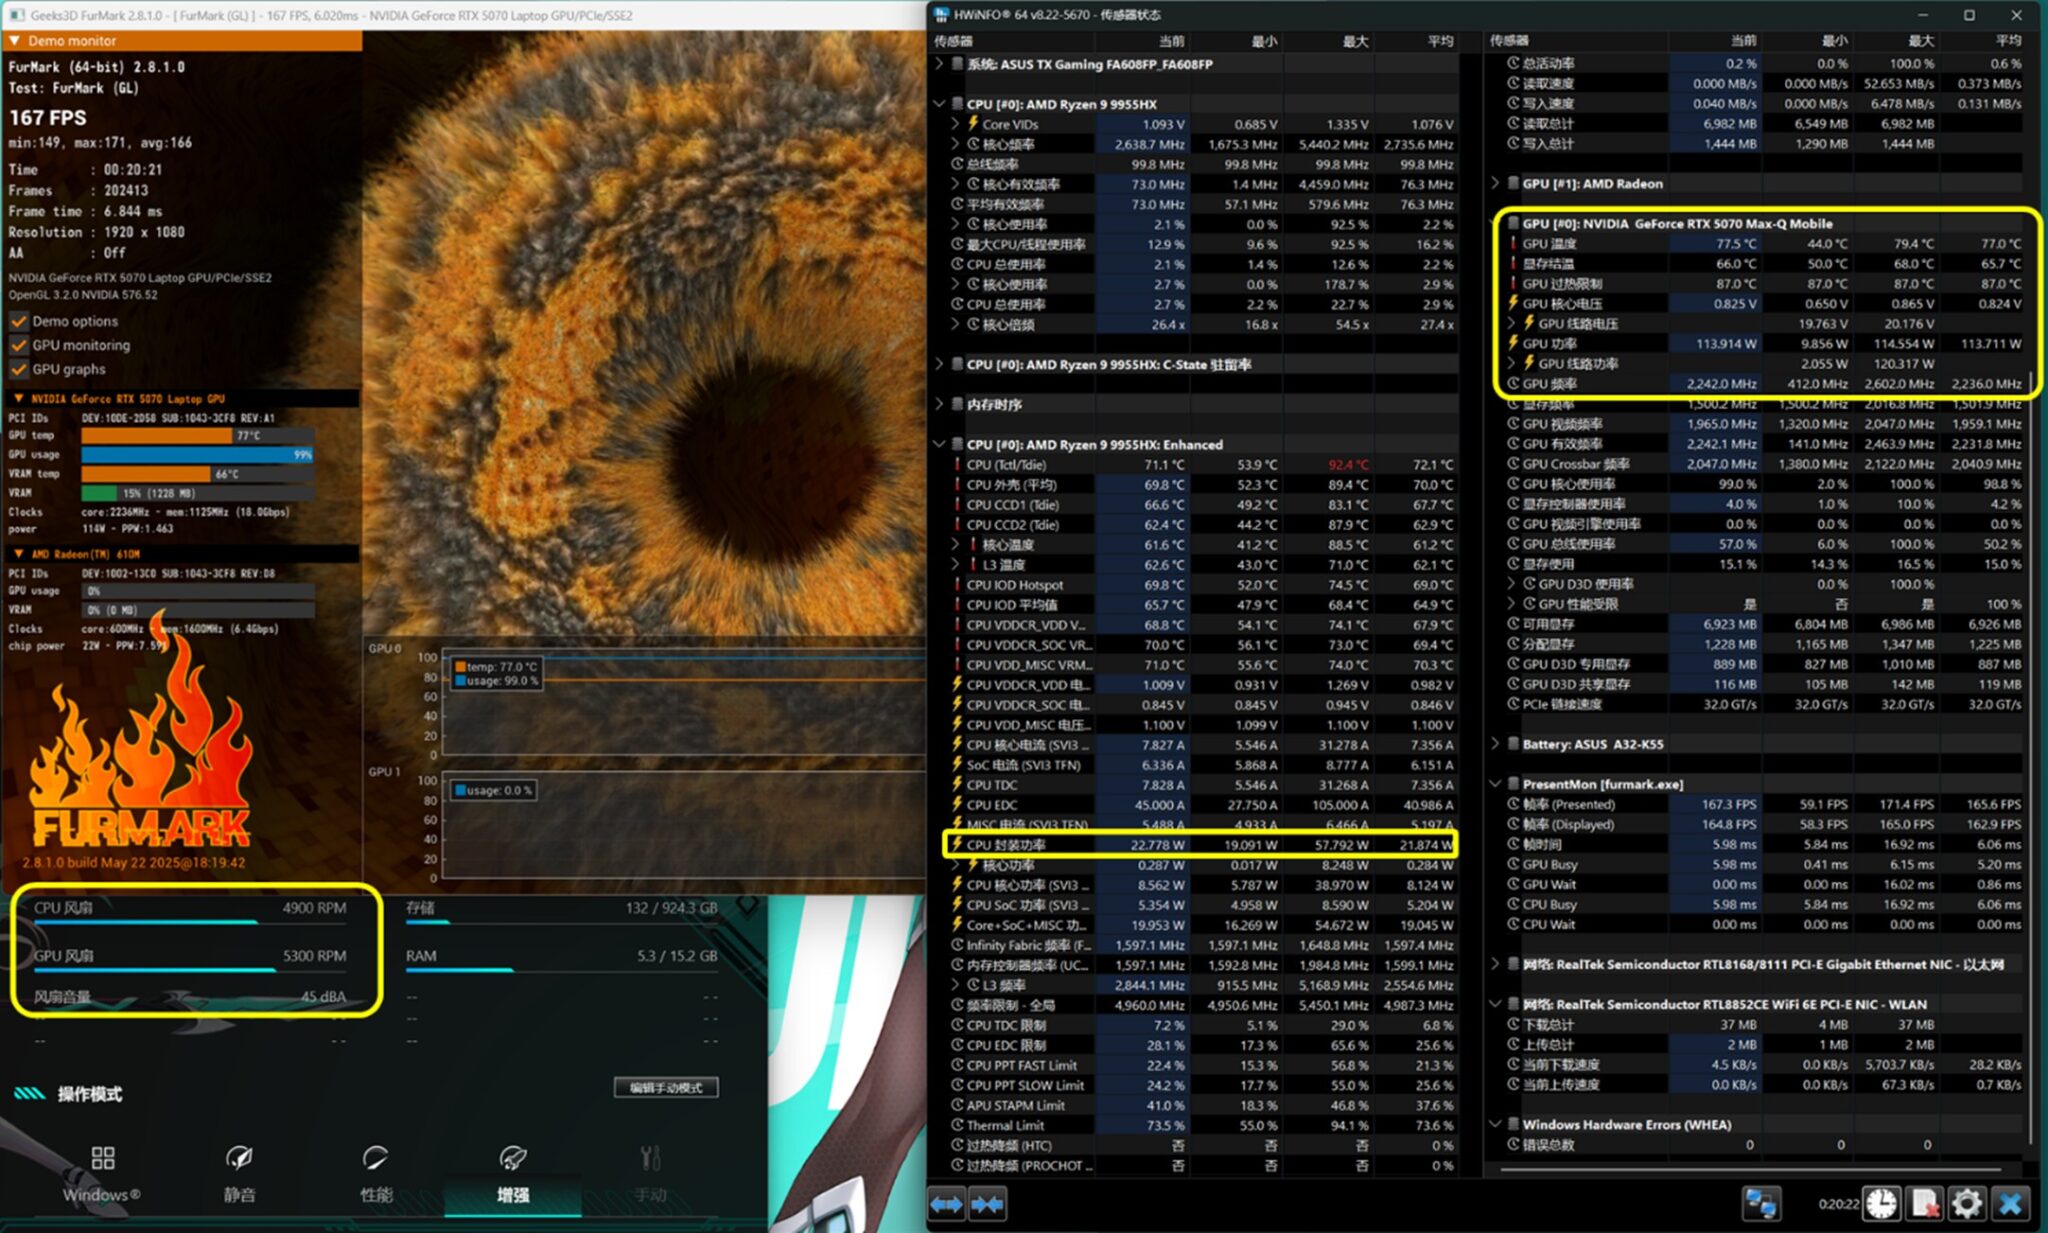Expand the Core VIDs row
The width and height of the screenshot is (2048, 1233).
[x=955, y=124]
